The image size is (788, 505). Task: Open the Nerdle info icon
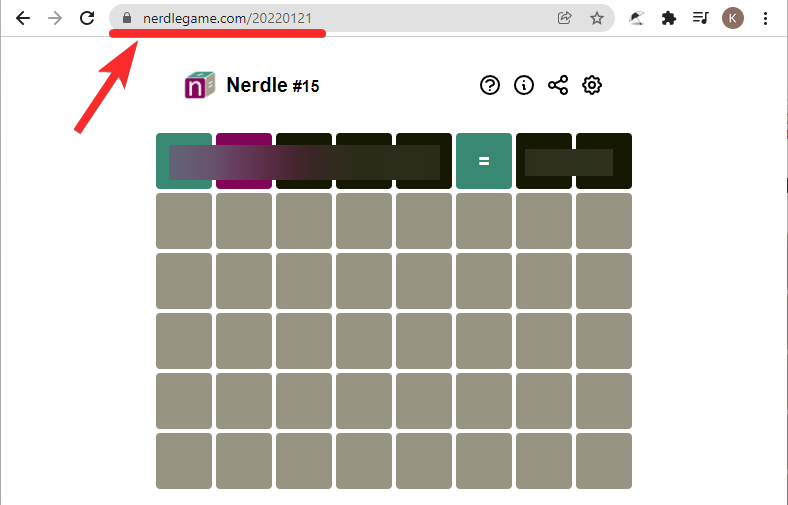pyautogui.click(x=524, y=85)
